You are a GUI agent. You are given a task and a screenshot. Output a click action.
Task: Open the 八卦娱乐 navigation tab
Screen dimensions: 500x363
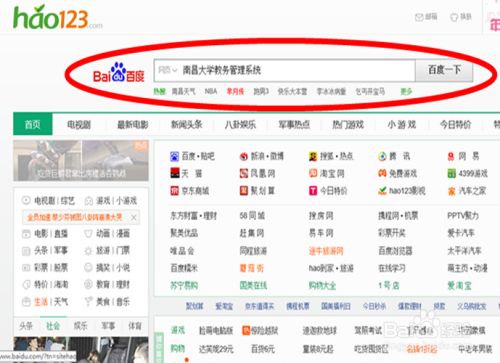240,125
